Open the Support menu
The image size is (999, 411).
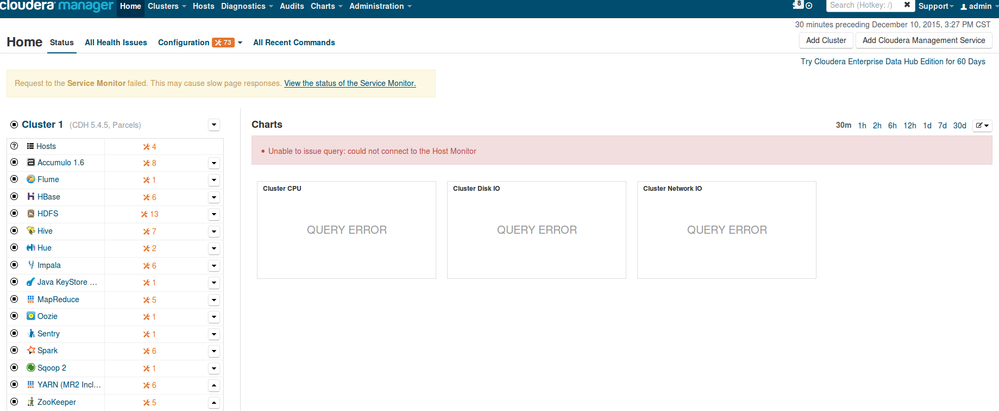pyautogui.click(x=935, y=6)
